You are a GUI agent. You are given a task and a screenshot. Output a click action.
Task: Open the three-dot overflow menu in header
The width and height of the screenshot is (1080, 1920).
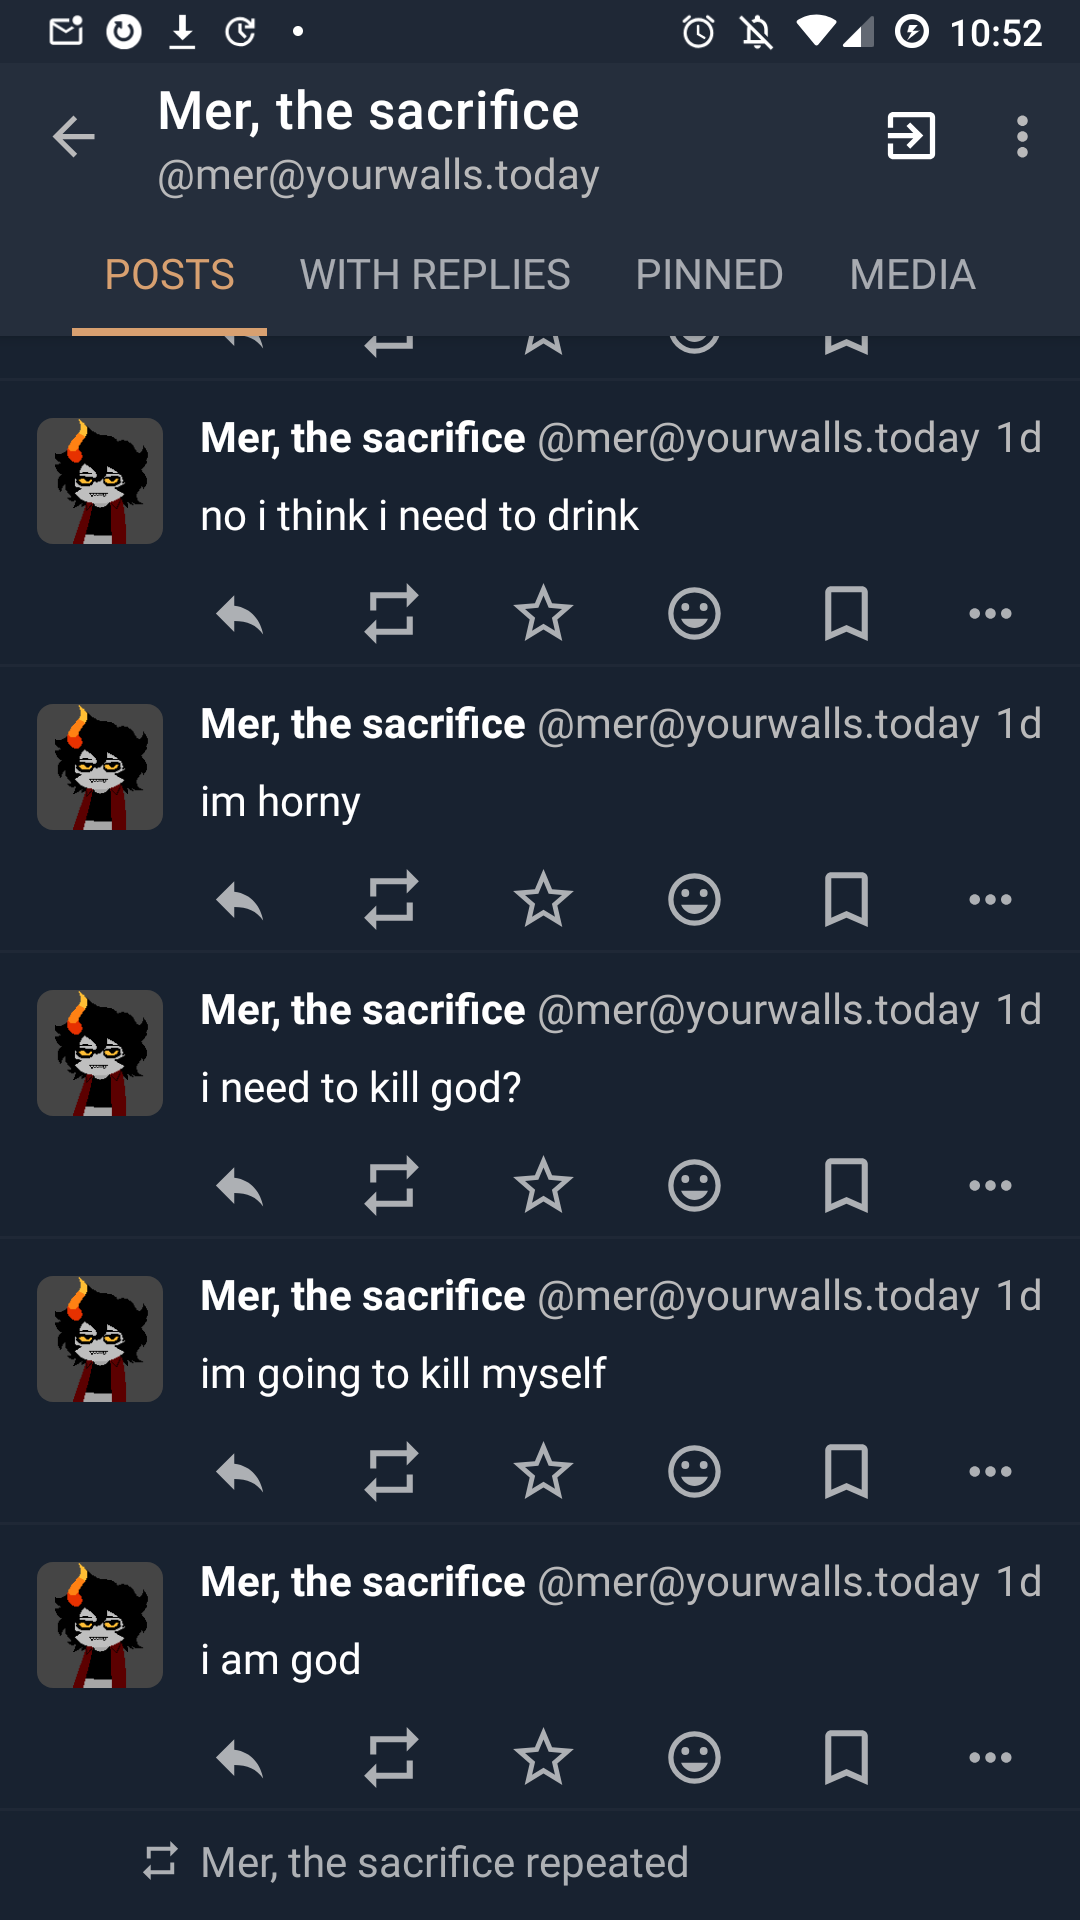[x=1021, y=137]
